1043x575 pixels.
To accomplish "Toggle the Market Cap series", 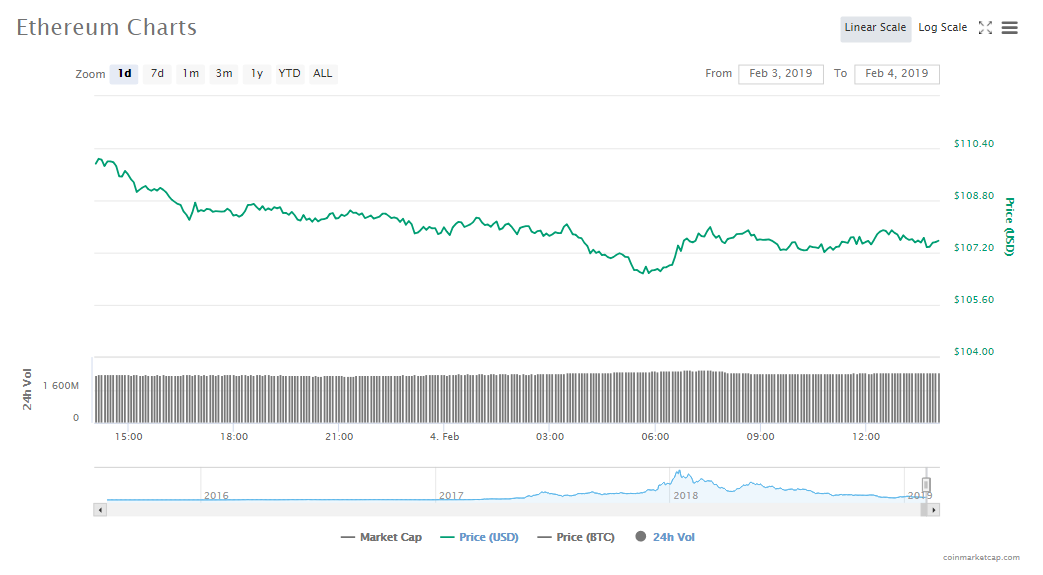I will (381, 537).
